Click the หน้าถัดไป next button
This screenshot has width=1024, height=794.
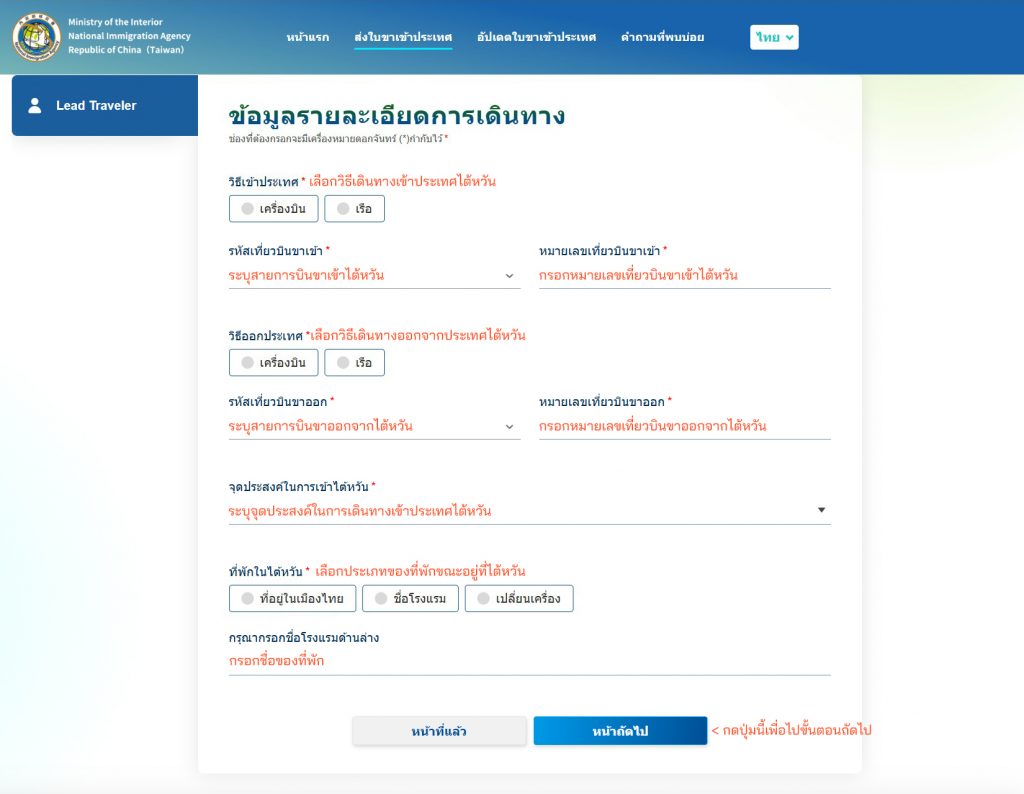click(x=620, y=731)
